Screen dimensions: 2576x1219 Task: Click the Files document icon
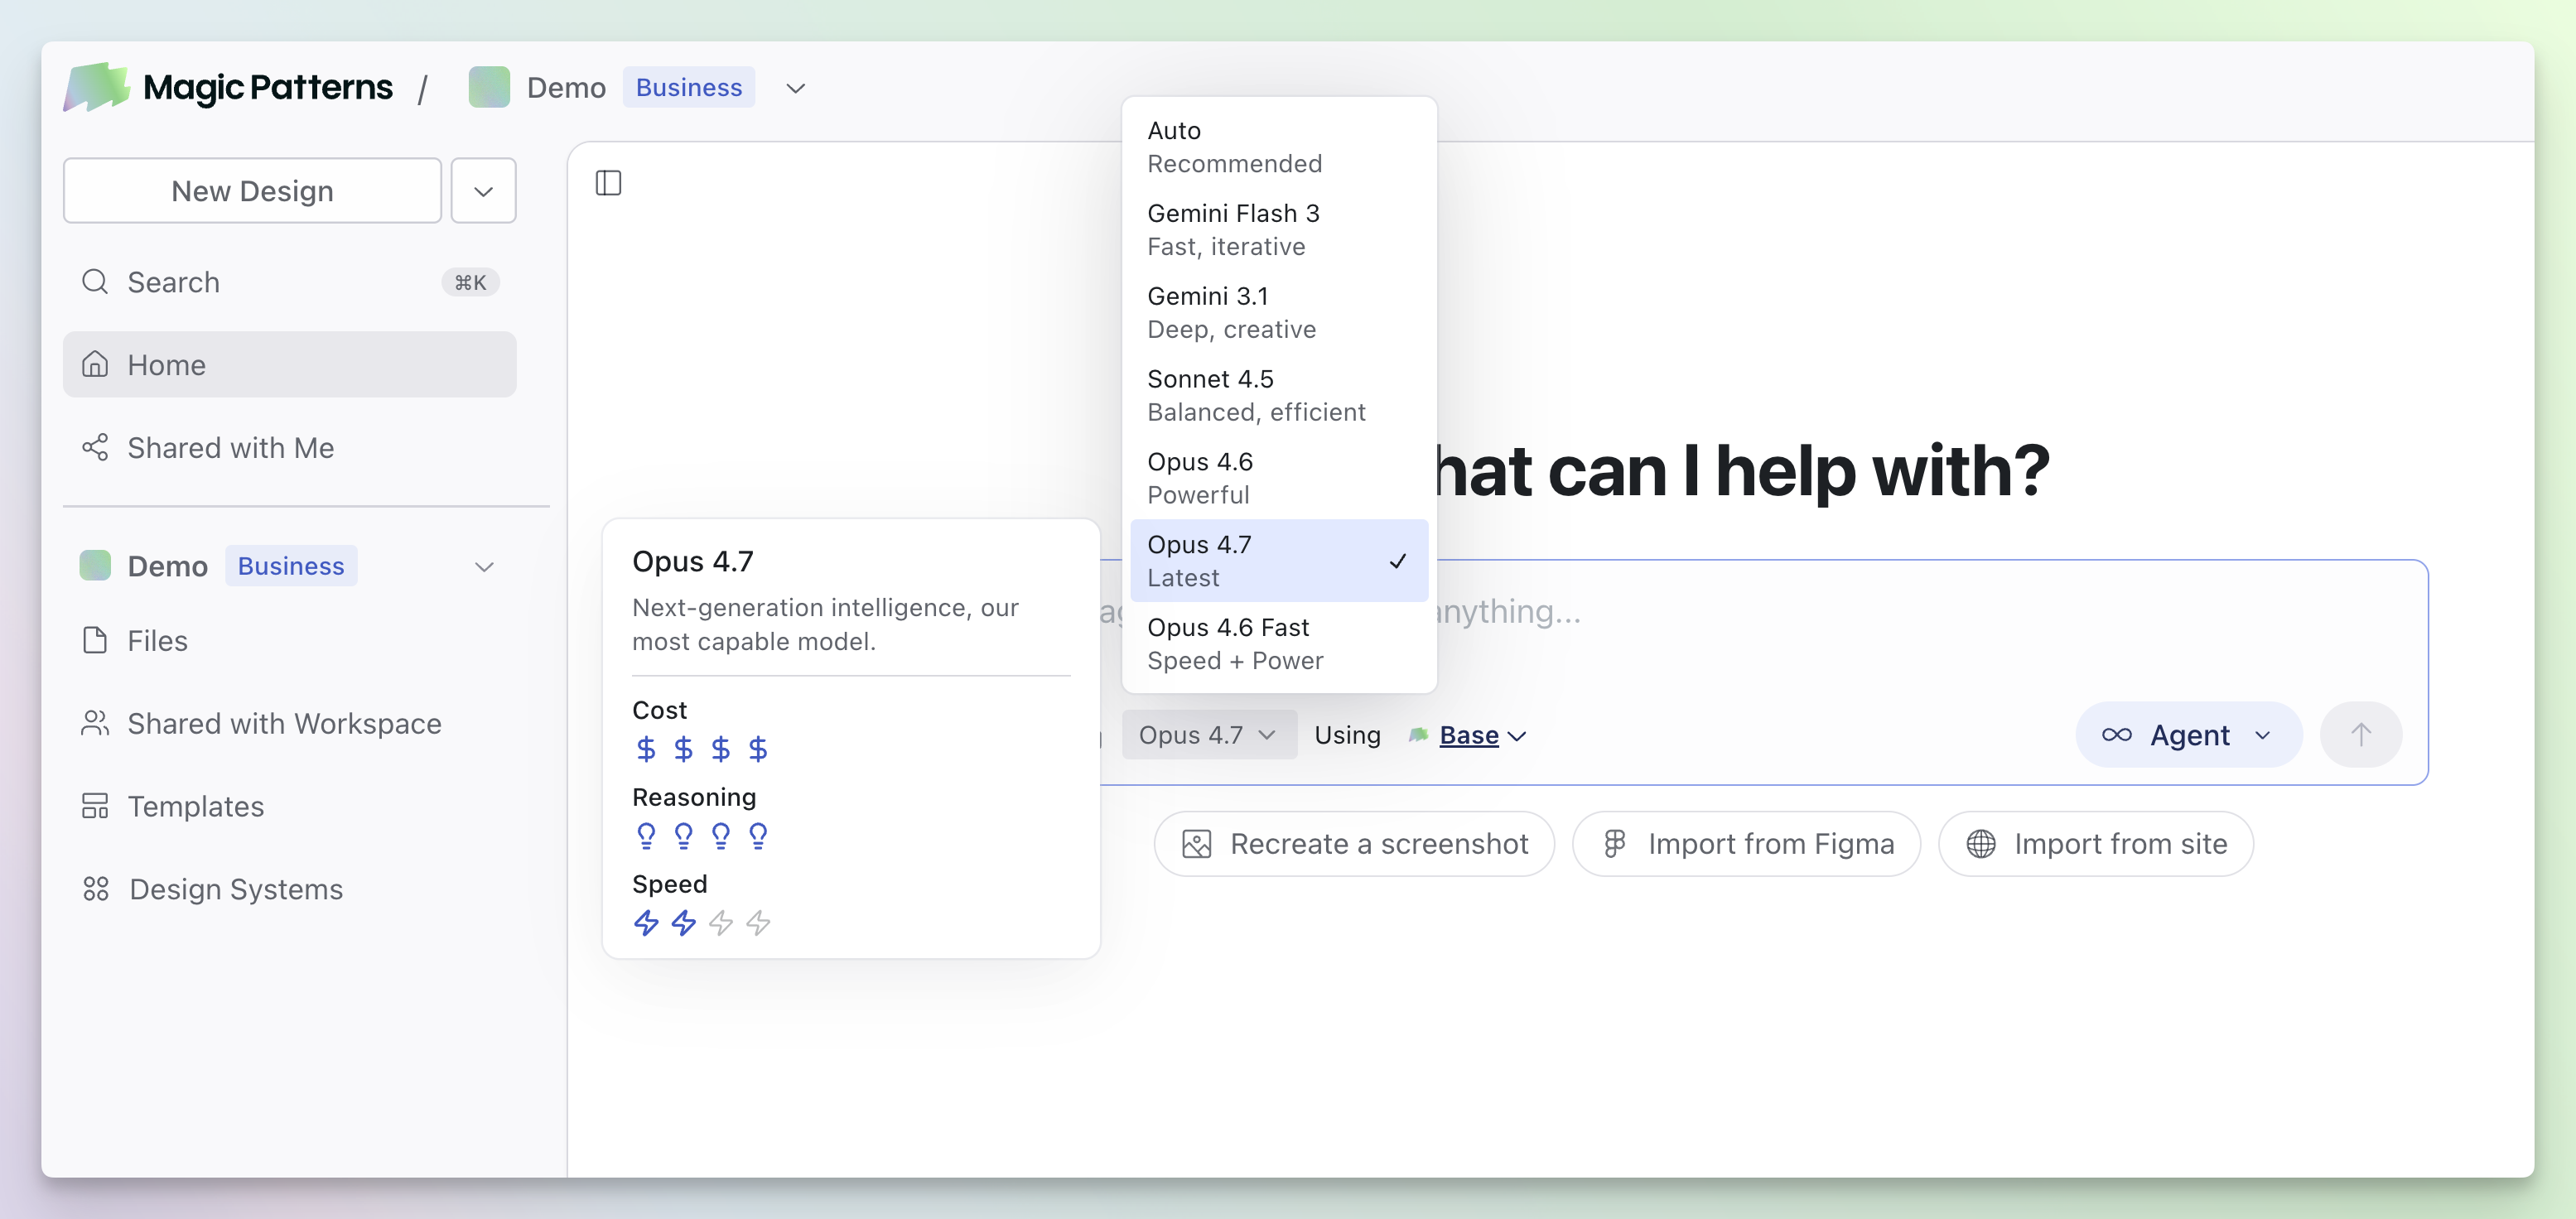(x=95, y=640)
